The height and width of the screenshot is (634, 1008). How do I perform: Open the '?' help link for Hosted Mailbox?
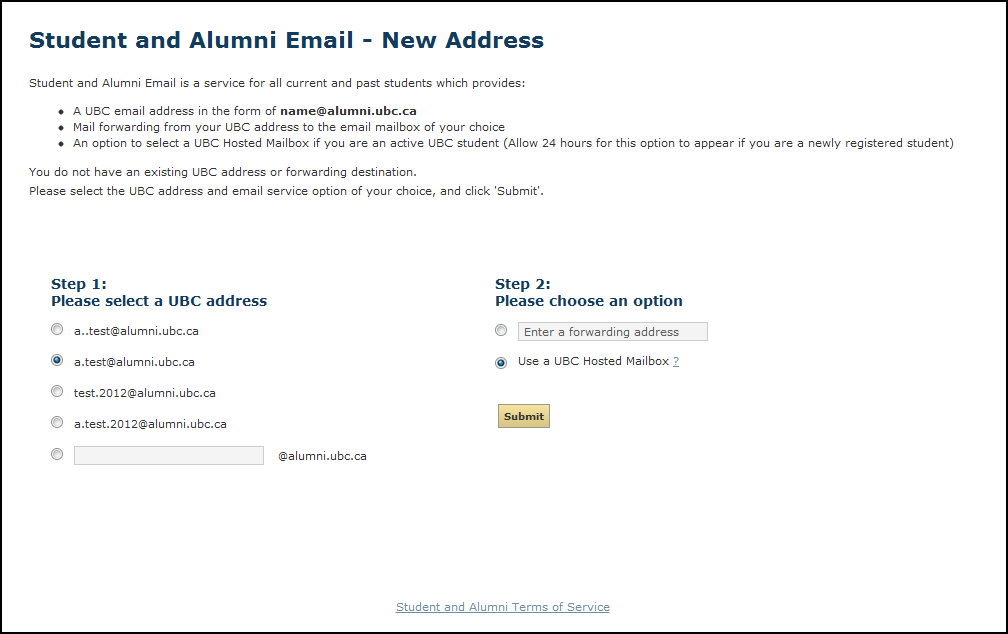tap(676, 362)
